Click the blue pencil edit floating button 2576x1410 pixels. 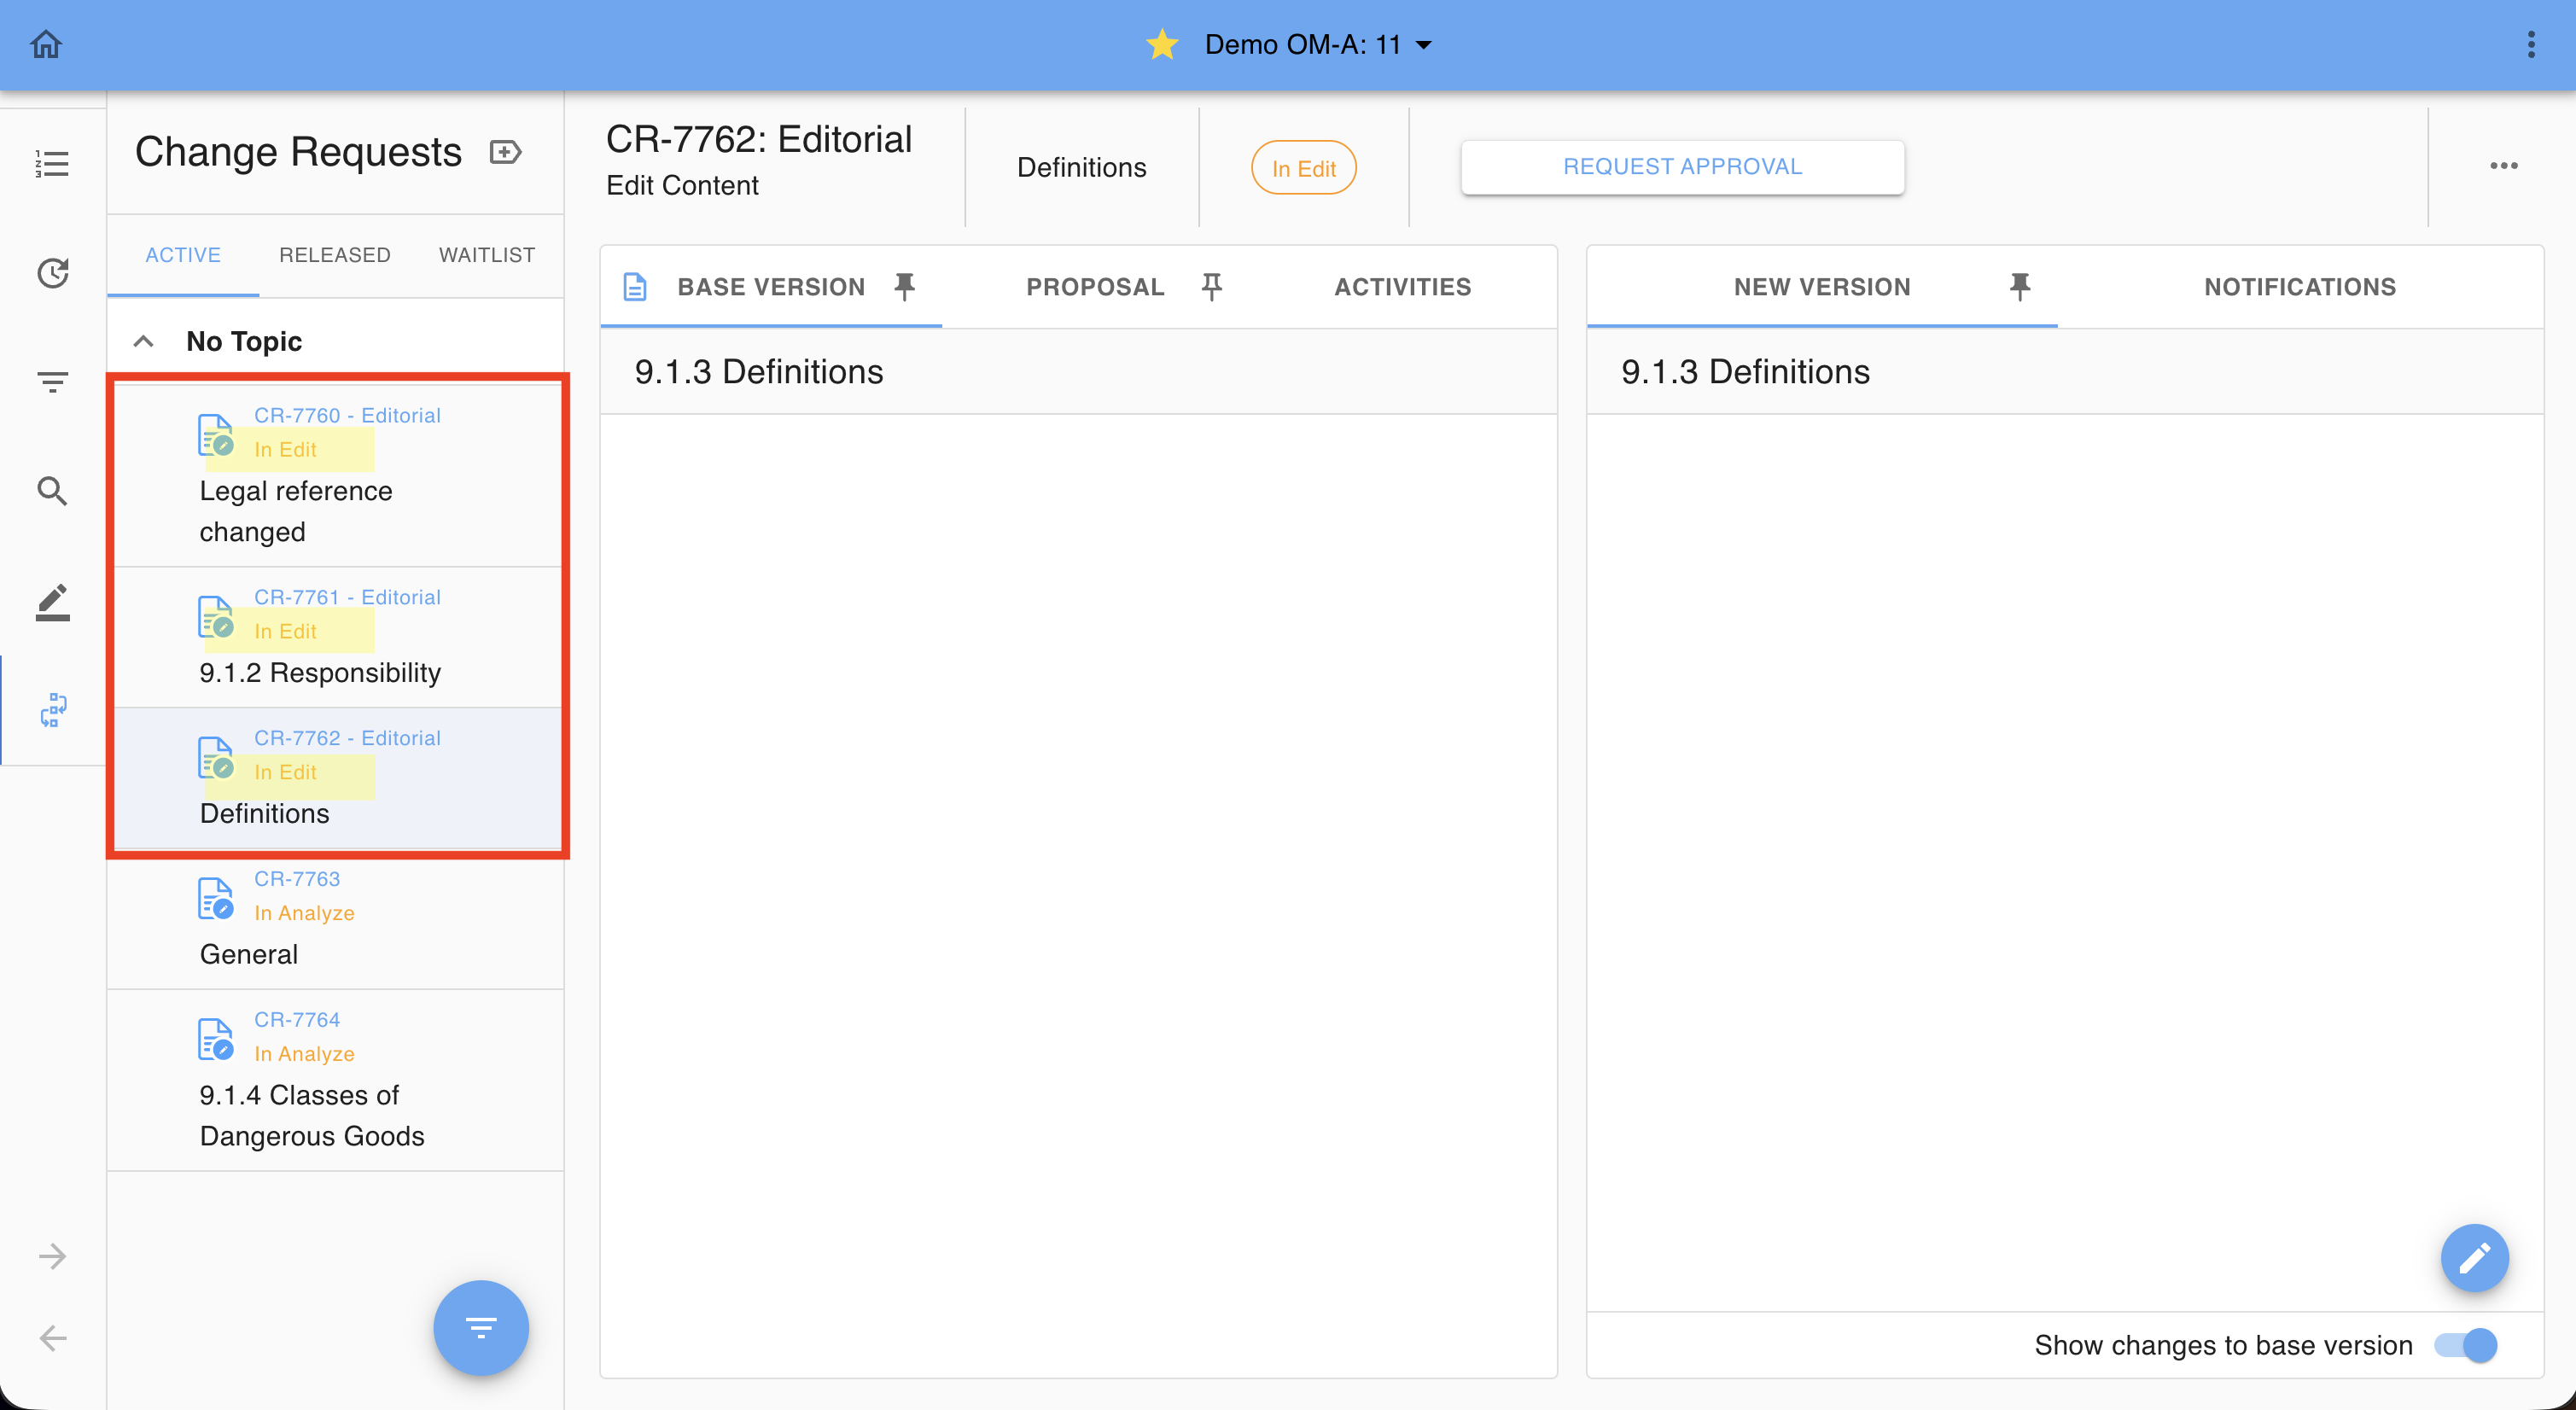[2473, 1257]
